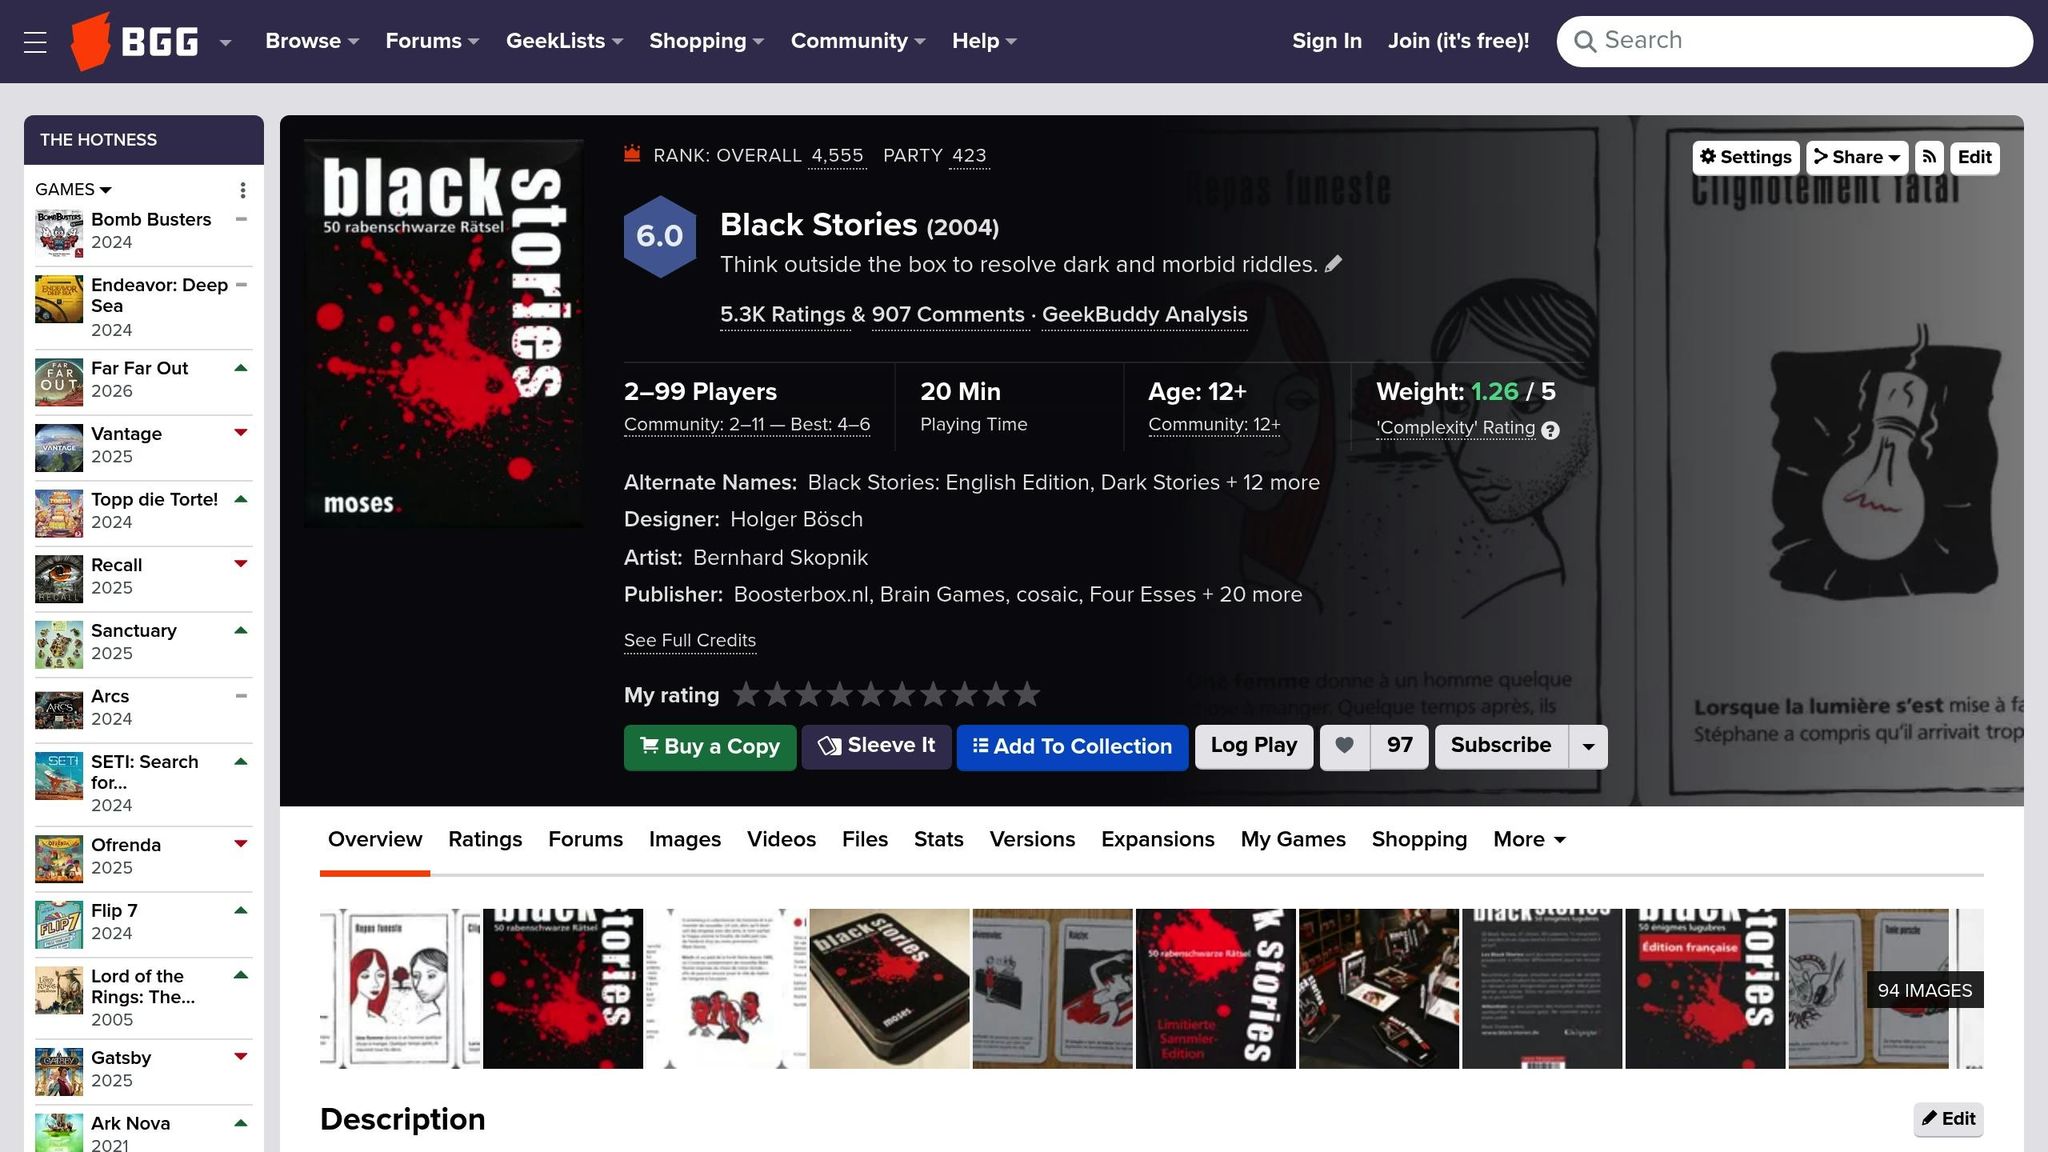2048x1152 pixels.
Task: Click the Complexity Rating help icon
Action: click(1550, 431)
